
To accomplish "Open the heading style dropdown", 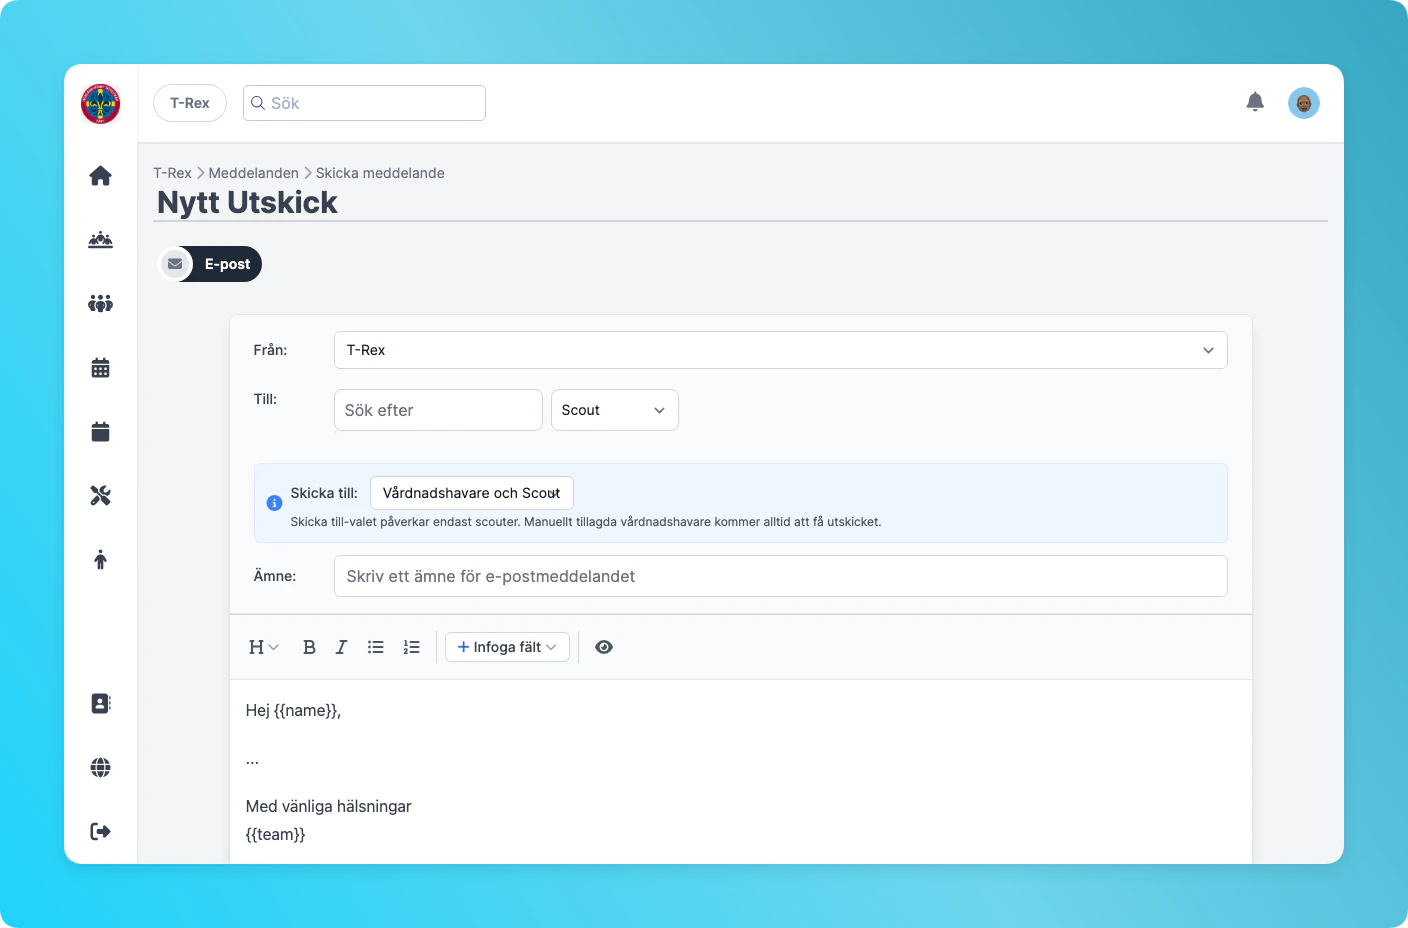I will click(264, 647).
